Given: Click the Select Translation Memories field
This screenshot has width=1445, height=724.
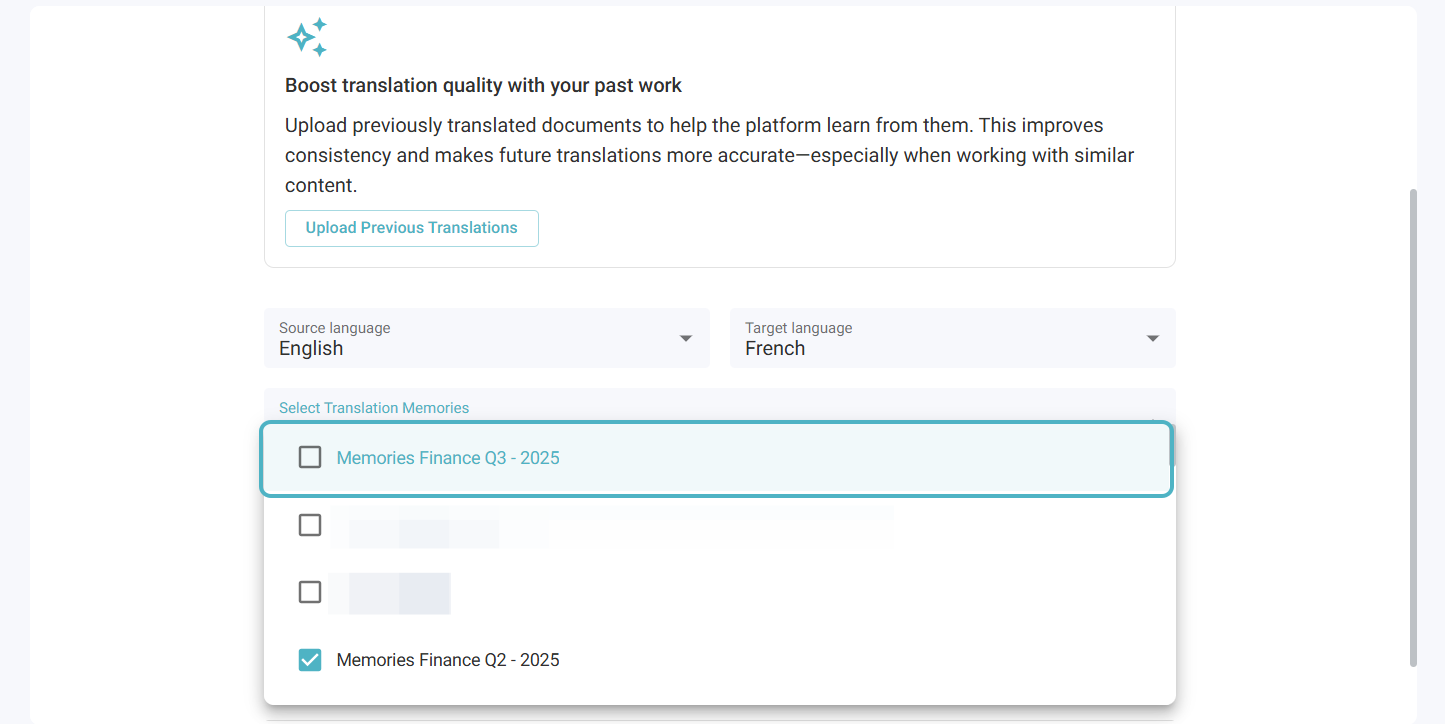Looking at the screenshot, I should (x=374, y=408).
